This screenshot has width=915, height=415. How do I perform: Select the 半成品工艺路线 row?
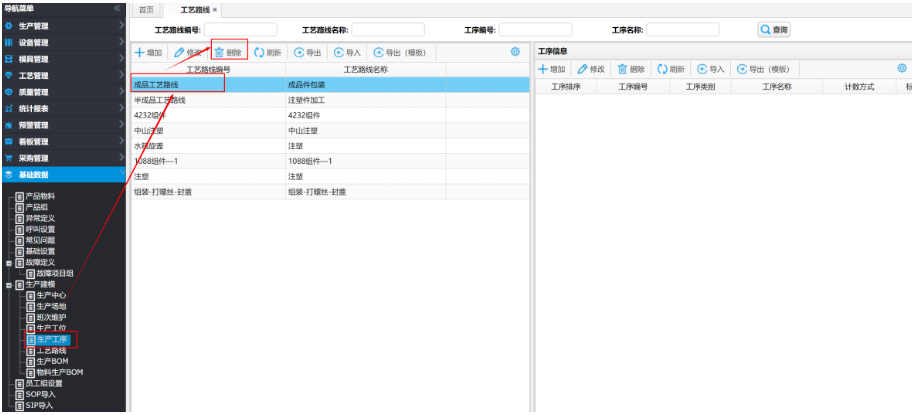click(x=330, y=100)
